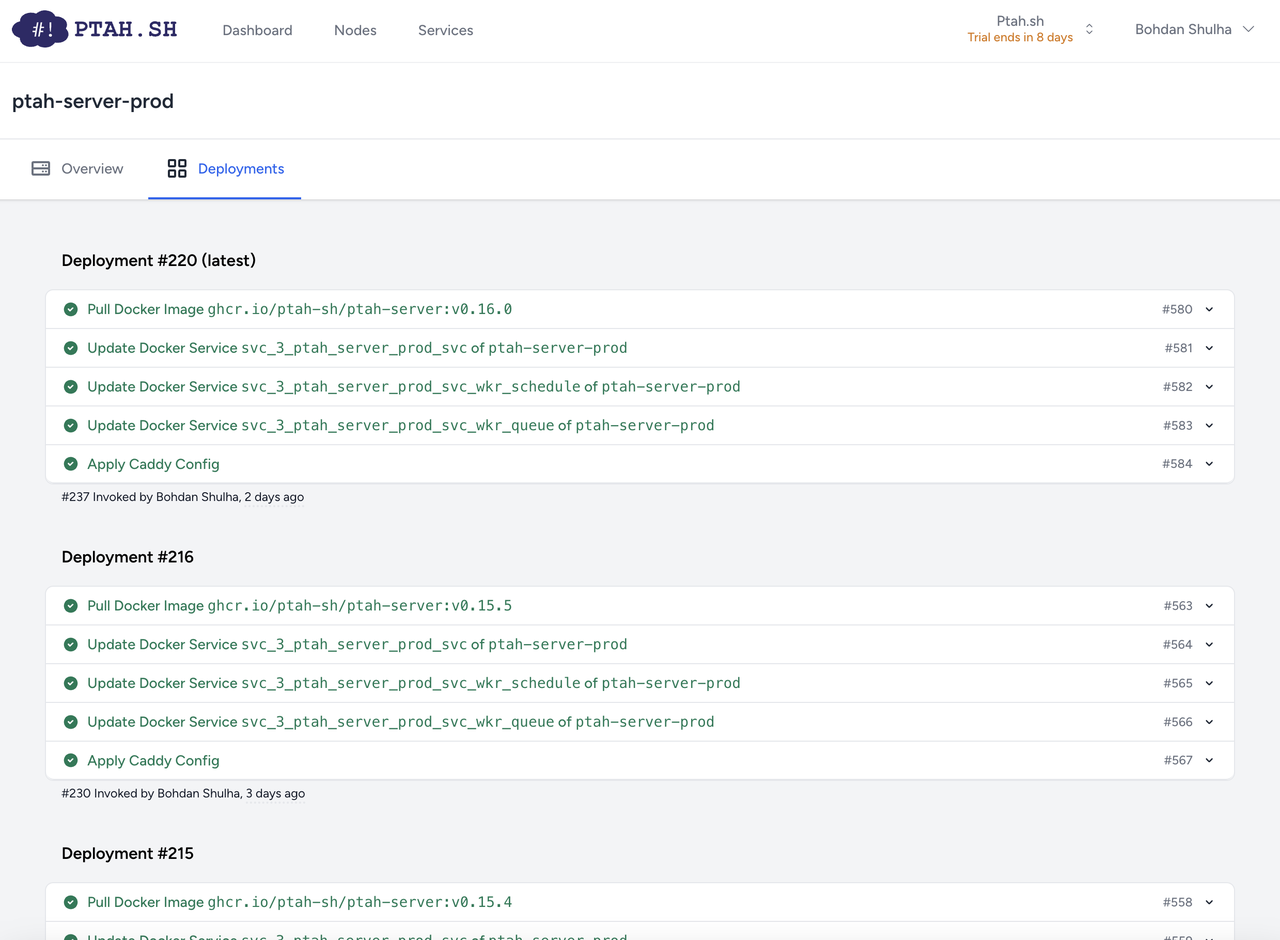Expand task #580 details chevron

coord(1209,310)
